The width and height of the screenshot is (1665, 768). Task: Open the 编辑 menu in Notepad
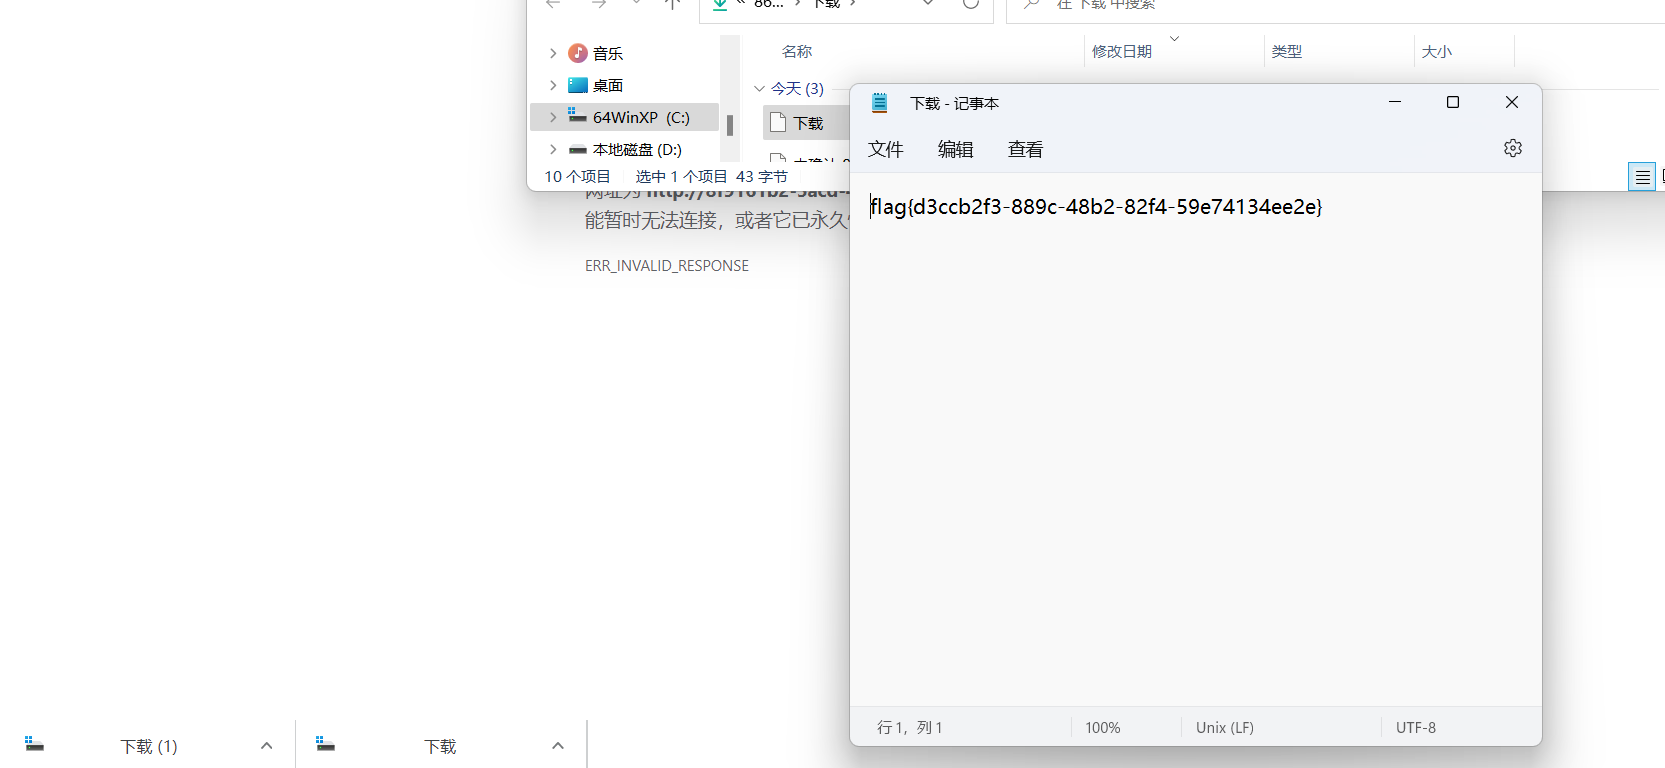(956, 149)
